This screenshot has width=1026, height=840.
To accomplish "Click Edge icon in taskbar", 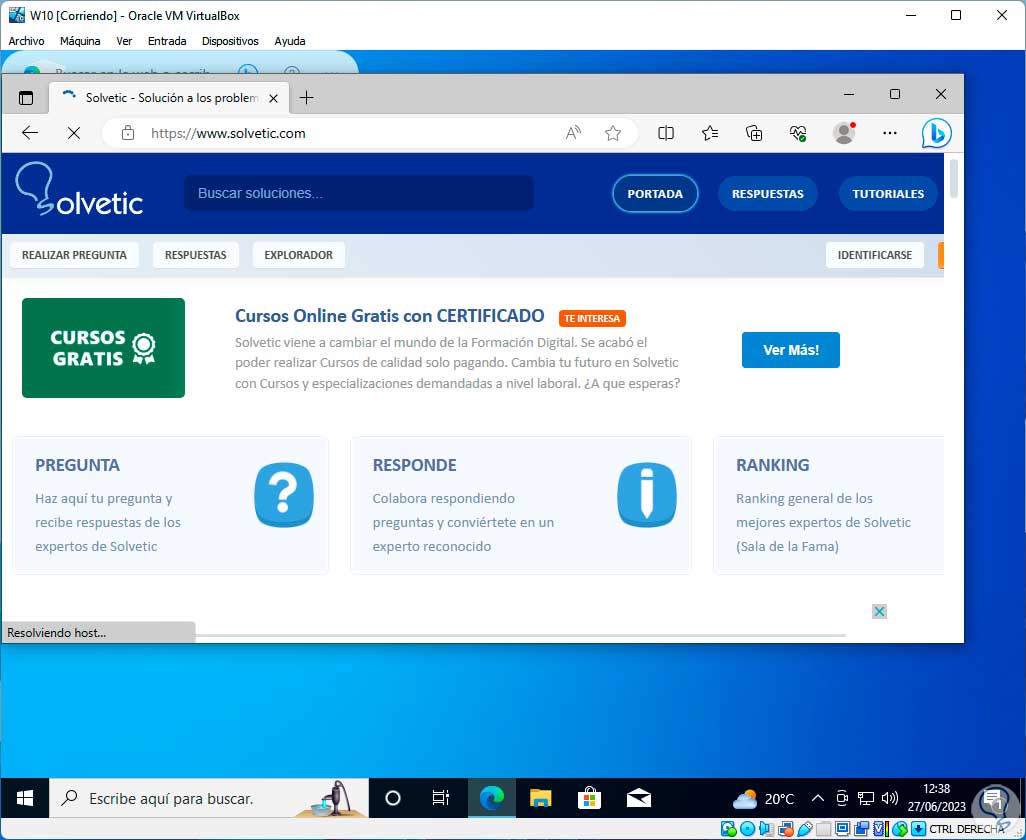I will click(x=491, y=798).
